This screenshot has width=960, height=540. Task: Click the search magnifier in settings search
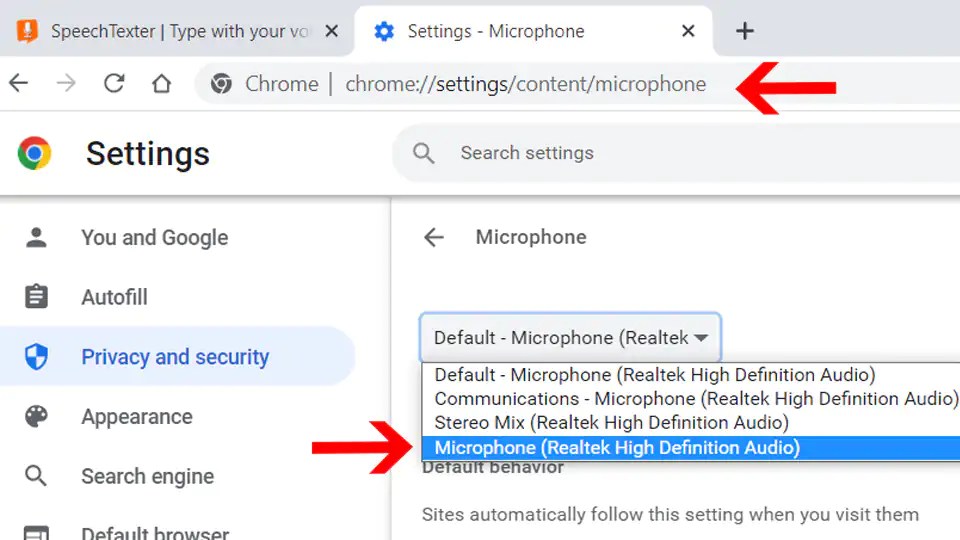click(x=424, y=153)
